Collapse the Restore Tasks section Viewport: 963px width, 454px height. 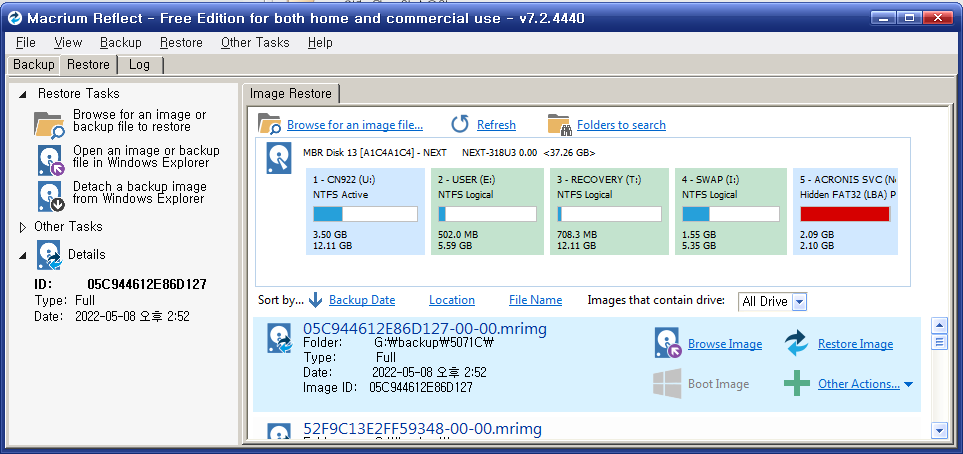click(x=23, y=93)
